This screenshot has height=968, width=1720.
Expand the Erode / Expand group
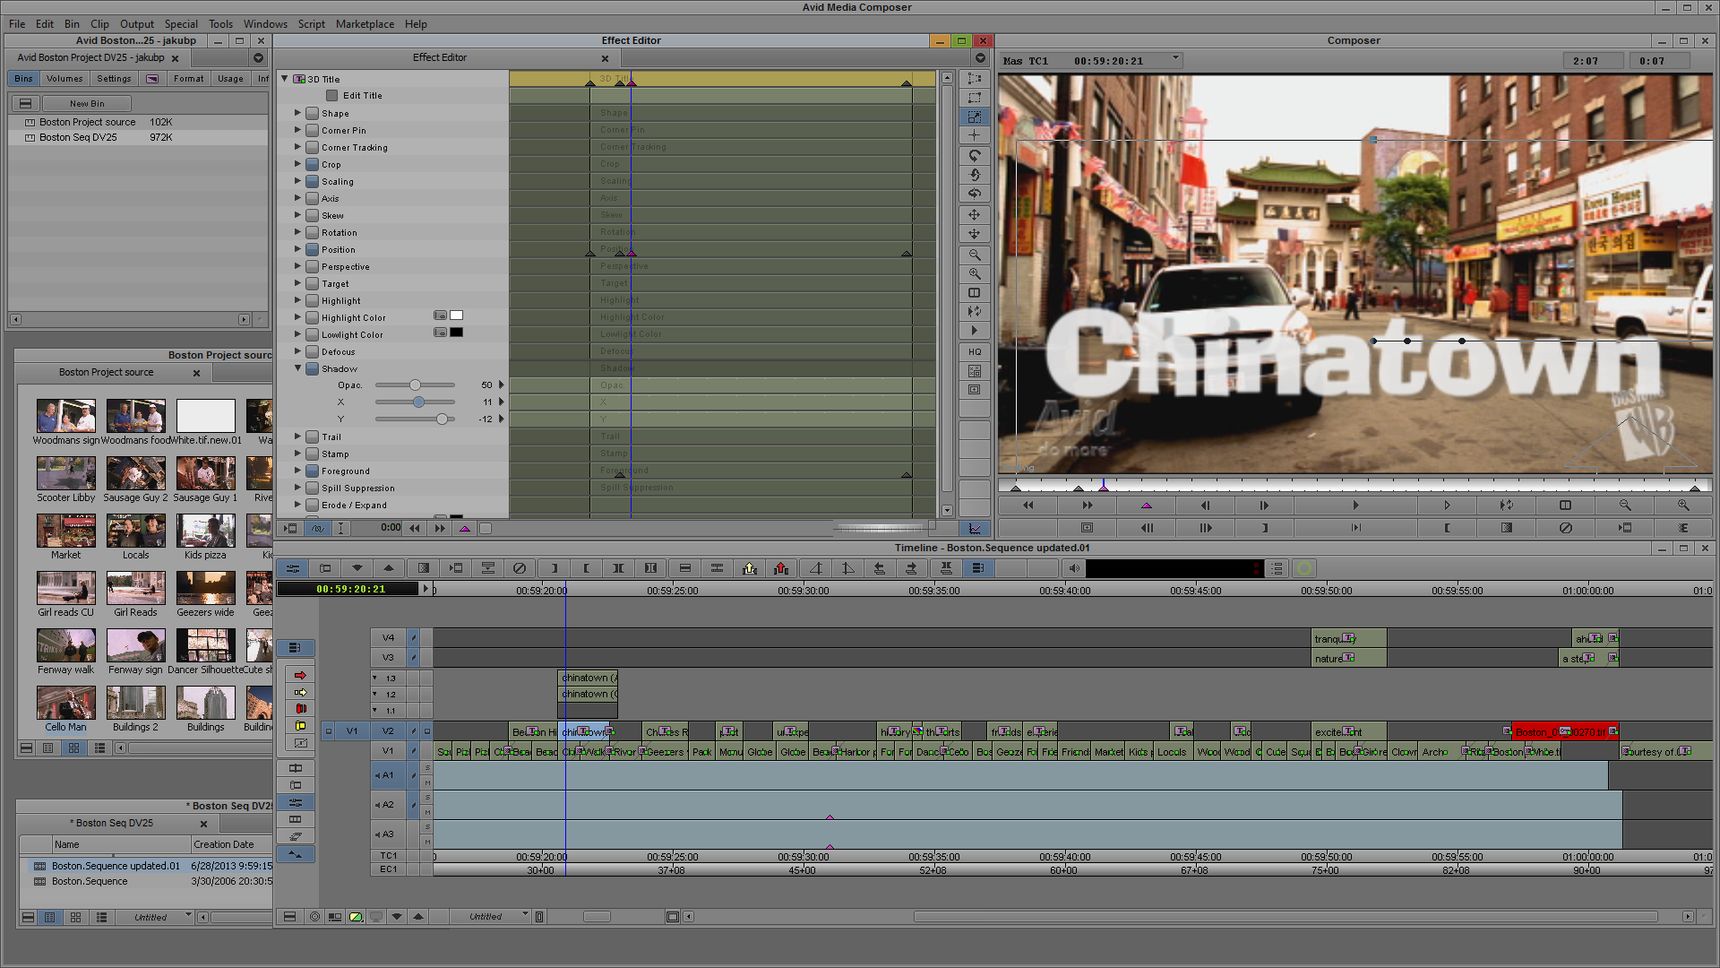[x=297, y=504]
